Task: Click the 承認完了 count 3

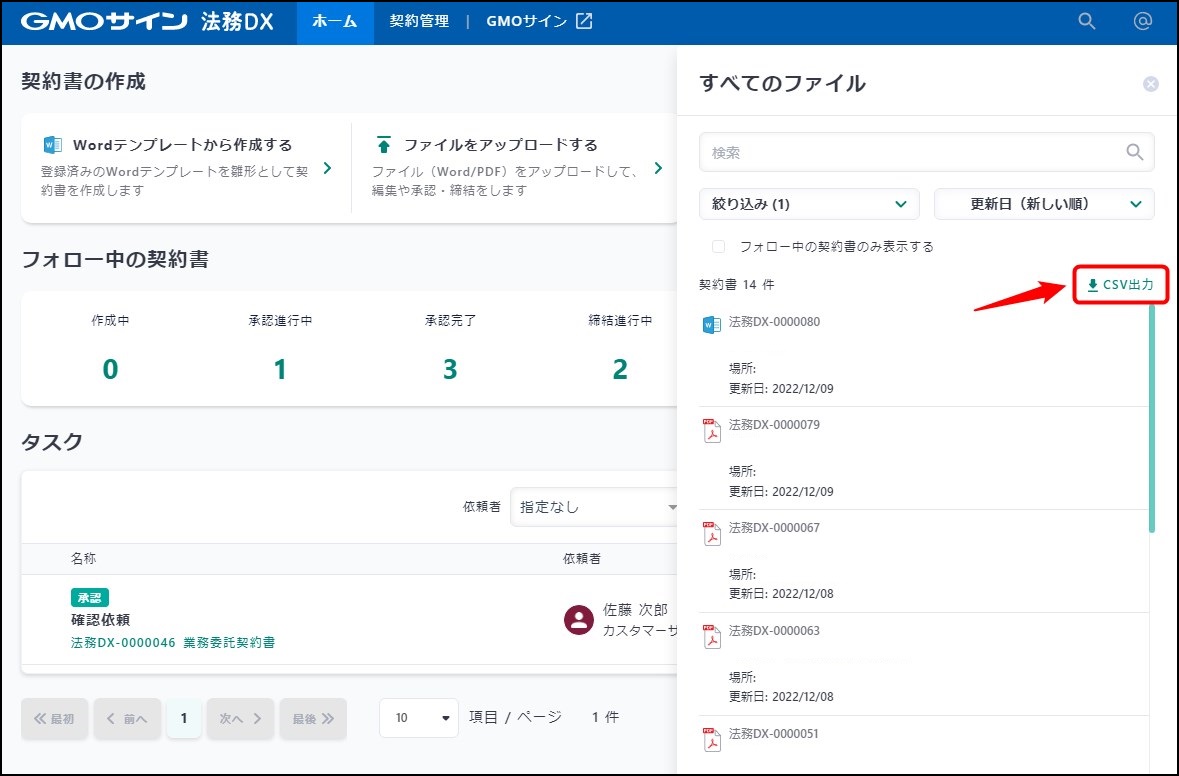Action: 450,369
